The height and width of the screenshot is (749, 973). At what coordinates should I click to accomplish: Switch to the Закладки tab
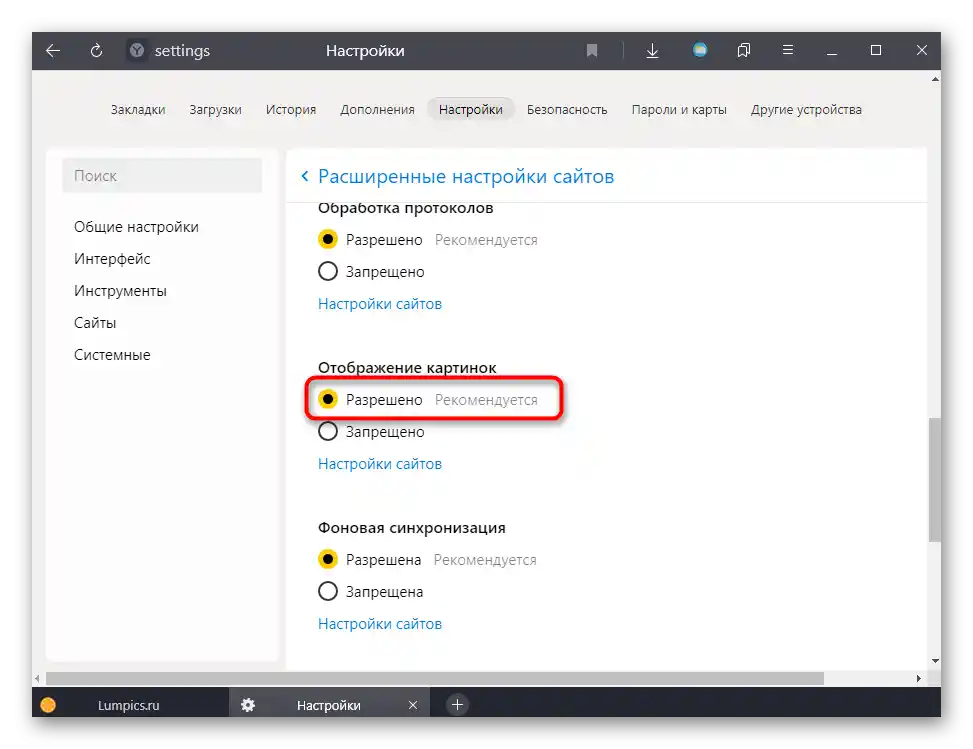click(x=138, y=110)
